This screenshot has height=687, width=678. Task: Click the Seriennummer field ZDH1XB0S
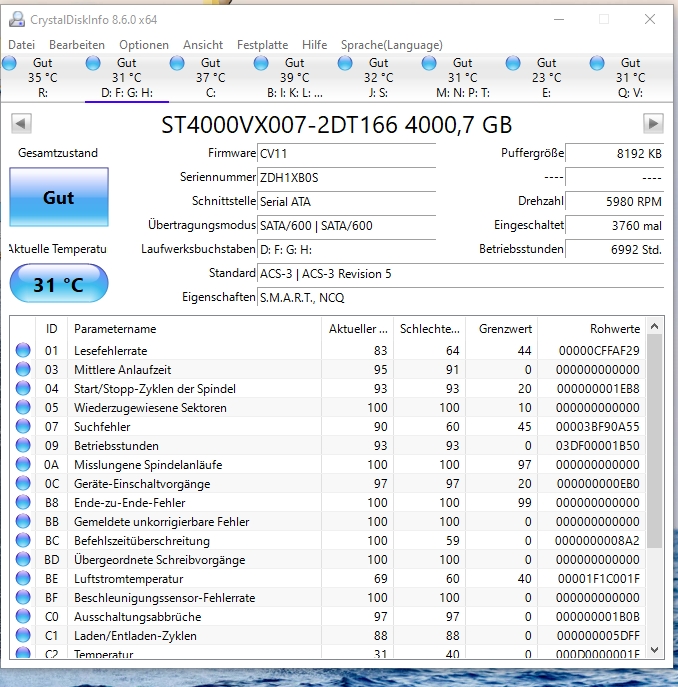(346, 178)
